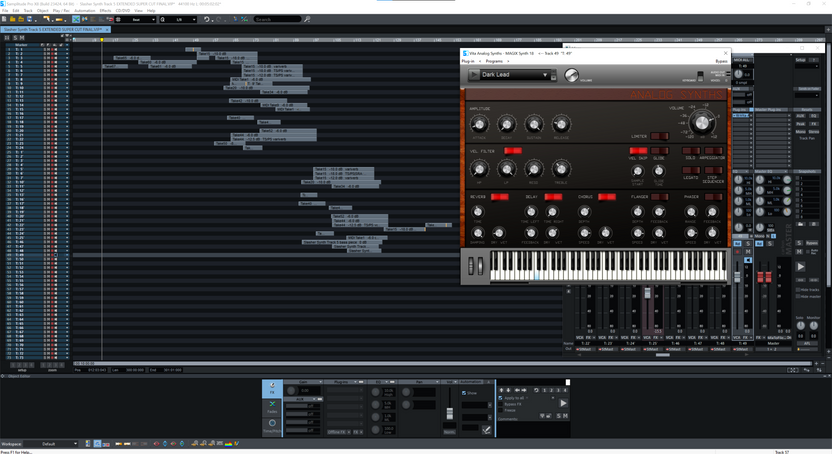Select the FX tab in object editor
832x454 pixels.
click(x=272, y=388)
